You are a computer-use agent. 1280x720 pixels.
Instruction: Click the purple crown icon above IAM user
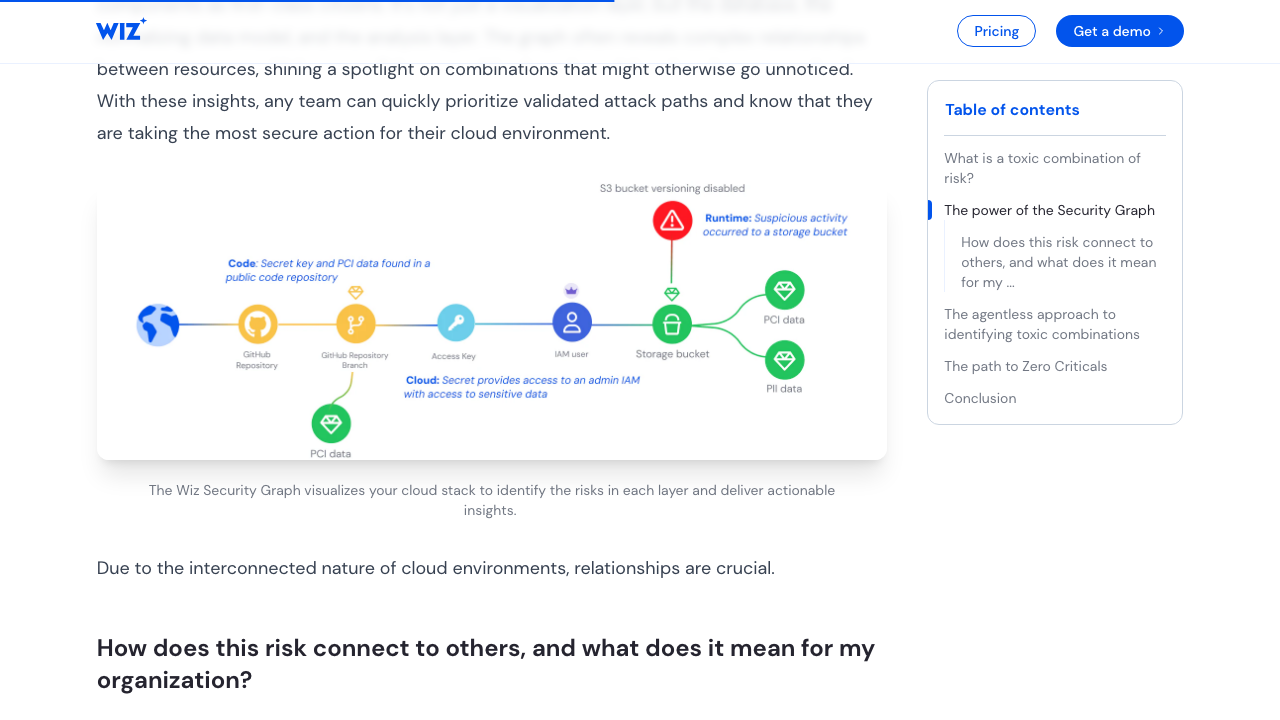click(571, 290)
